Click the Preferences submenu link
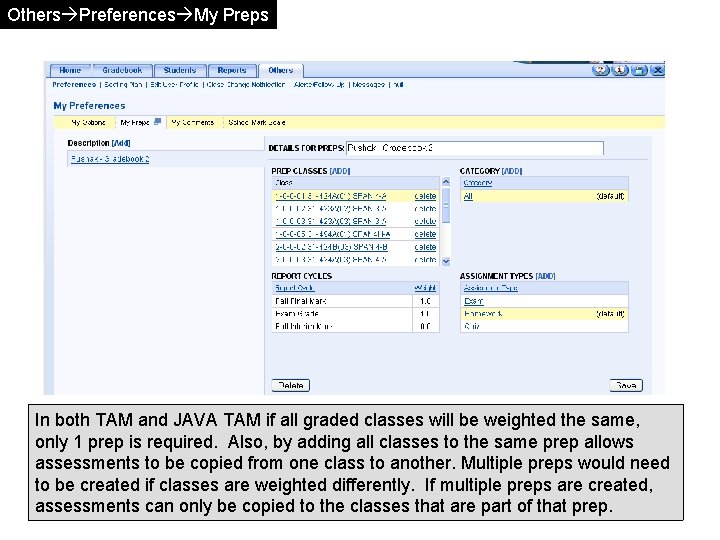Screen dimensions: 720x540 74,84
